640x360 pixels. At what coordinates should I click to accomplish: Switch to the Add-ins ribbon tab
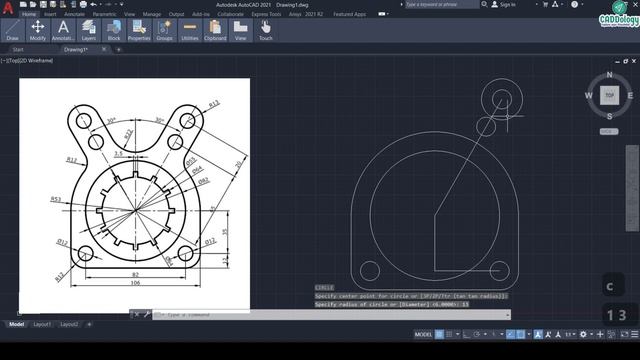pos(201,14)
